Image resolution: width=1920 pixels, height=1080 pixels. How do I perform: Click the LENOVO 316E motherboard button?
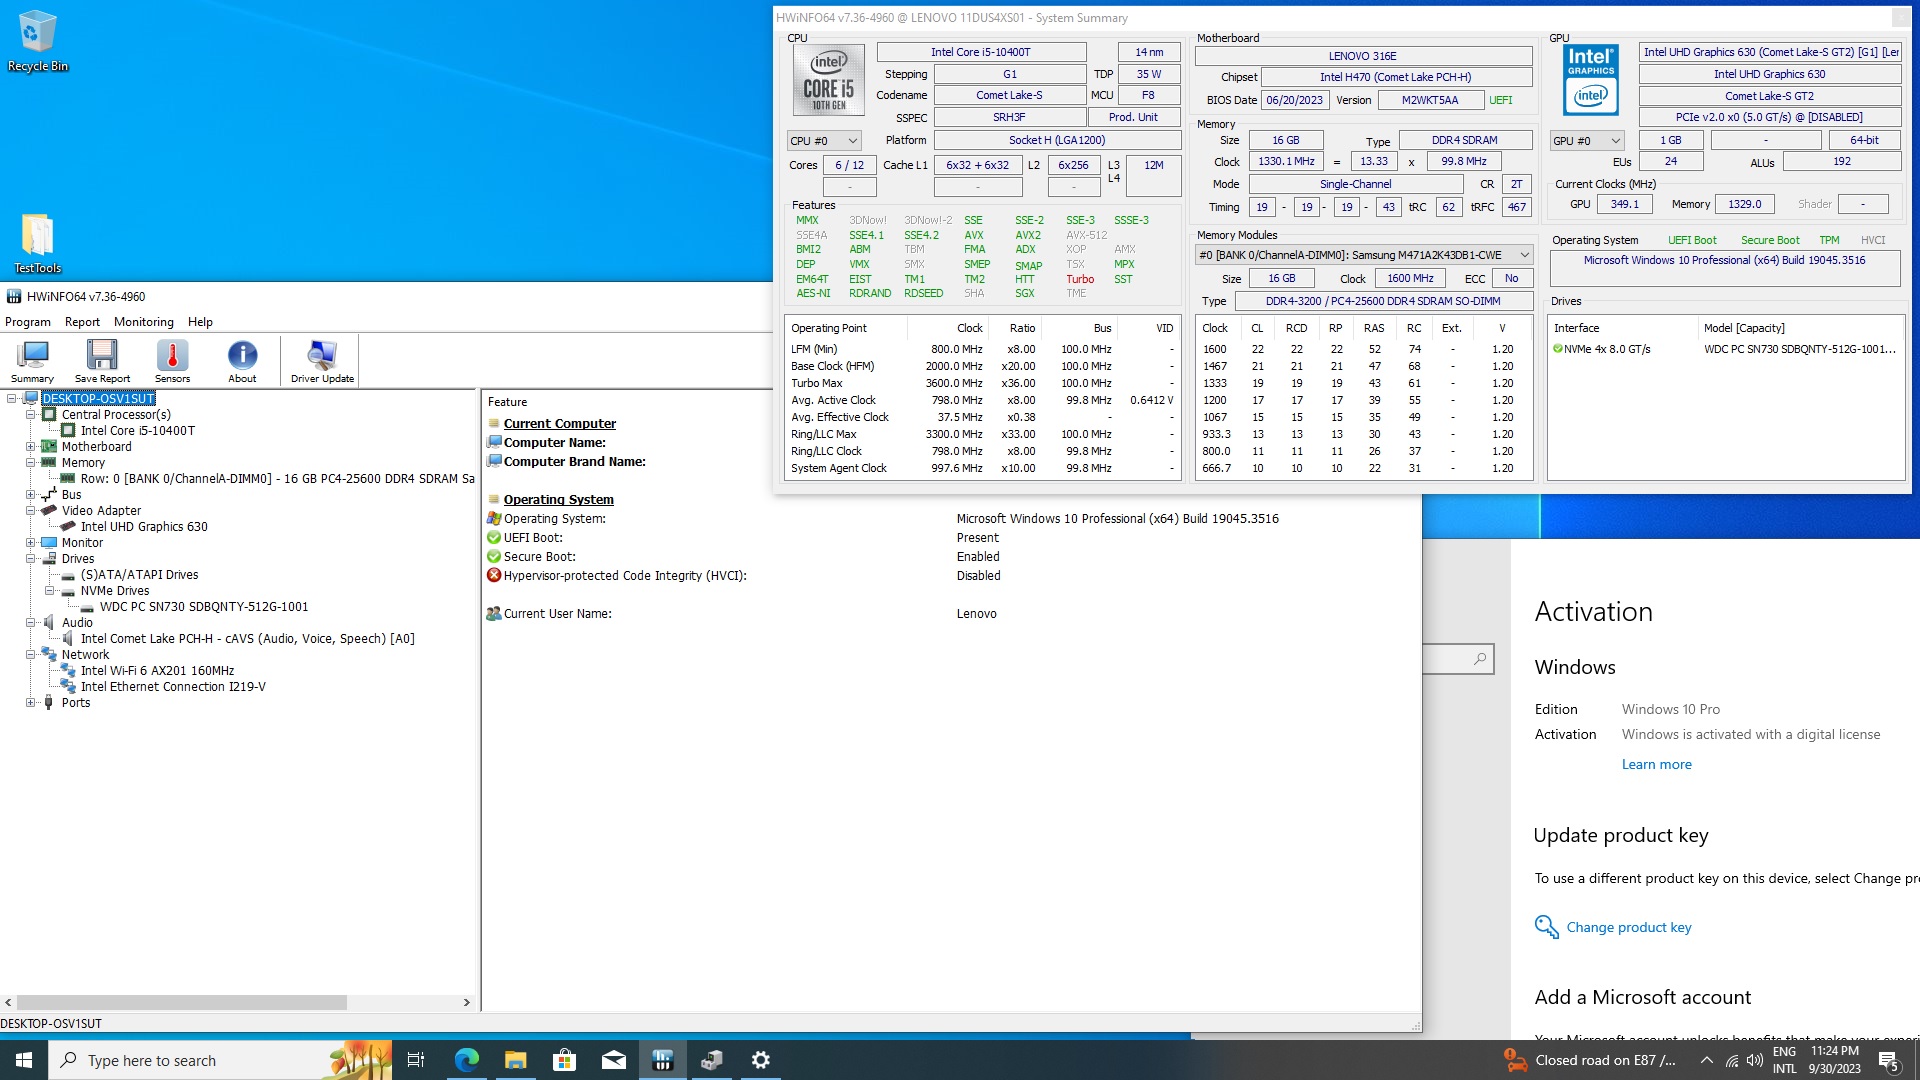[1363, 56]
